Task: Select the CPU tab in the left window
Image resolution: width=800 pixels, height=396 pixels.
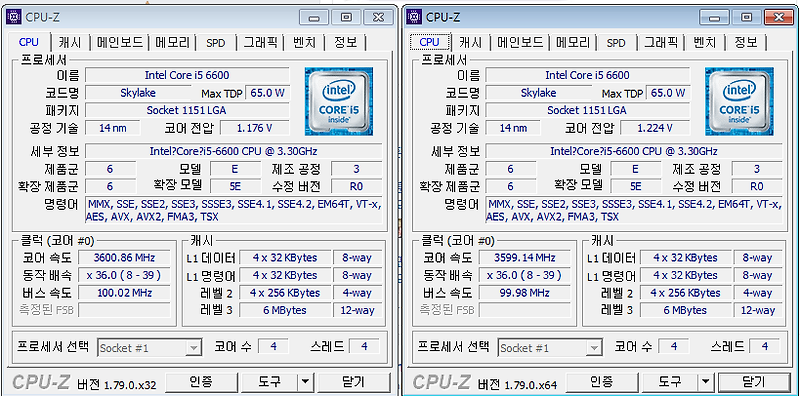Action: [x=29, y=42]
